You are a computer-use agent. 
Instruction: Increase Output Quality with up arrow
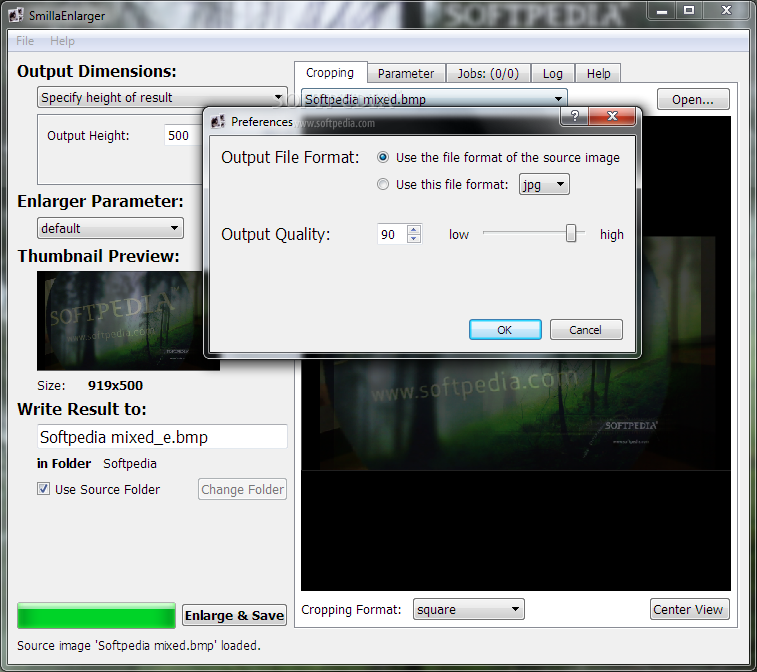pyautogui.click(x=414, y=230)
